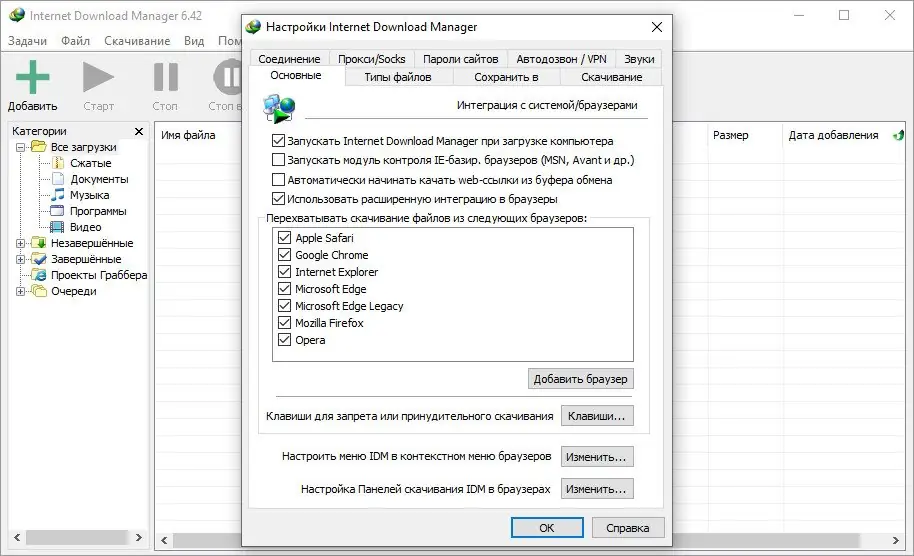
Task: Click the Добавить браузер button
Action: click(x=581, y=379)
